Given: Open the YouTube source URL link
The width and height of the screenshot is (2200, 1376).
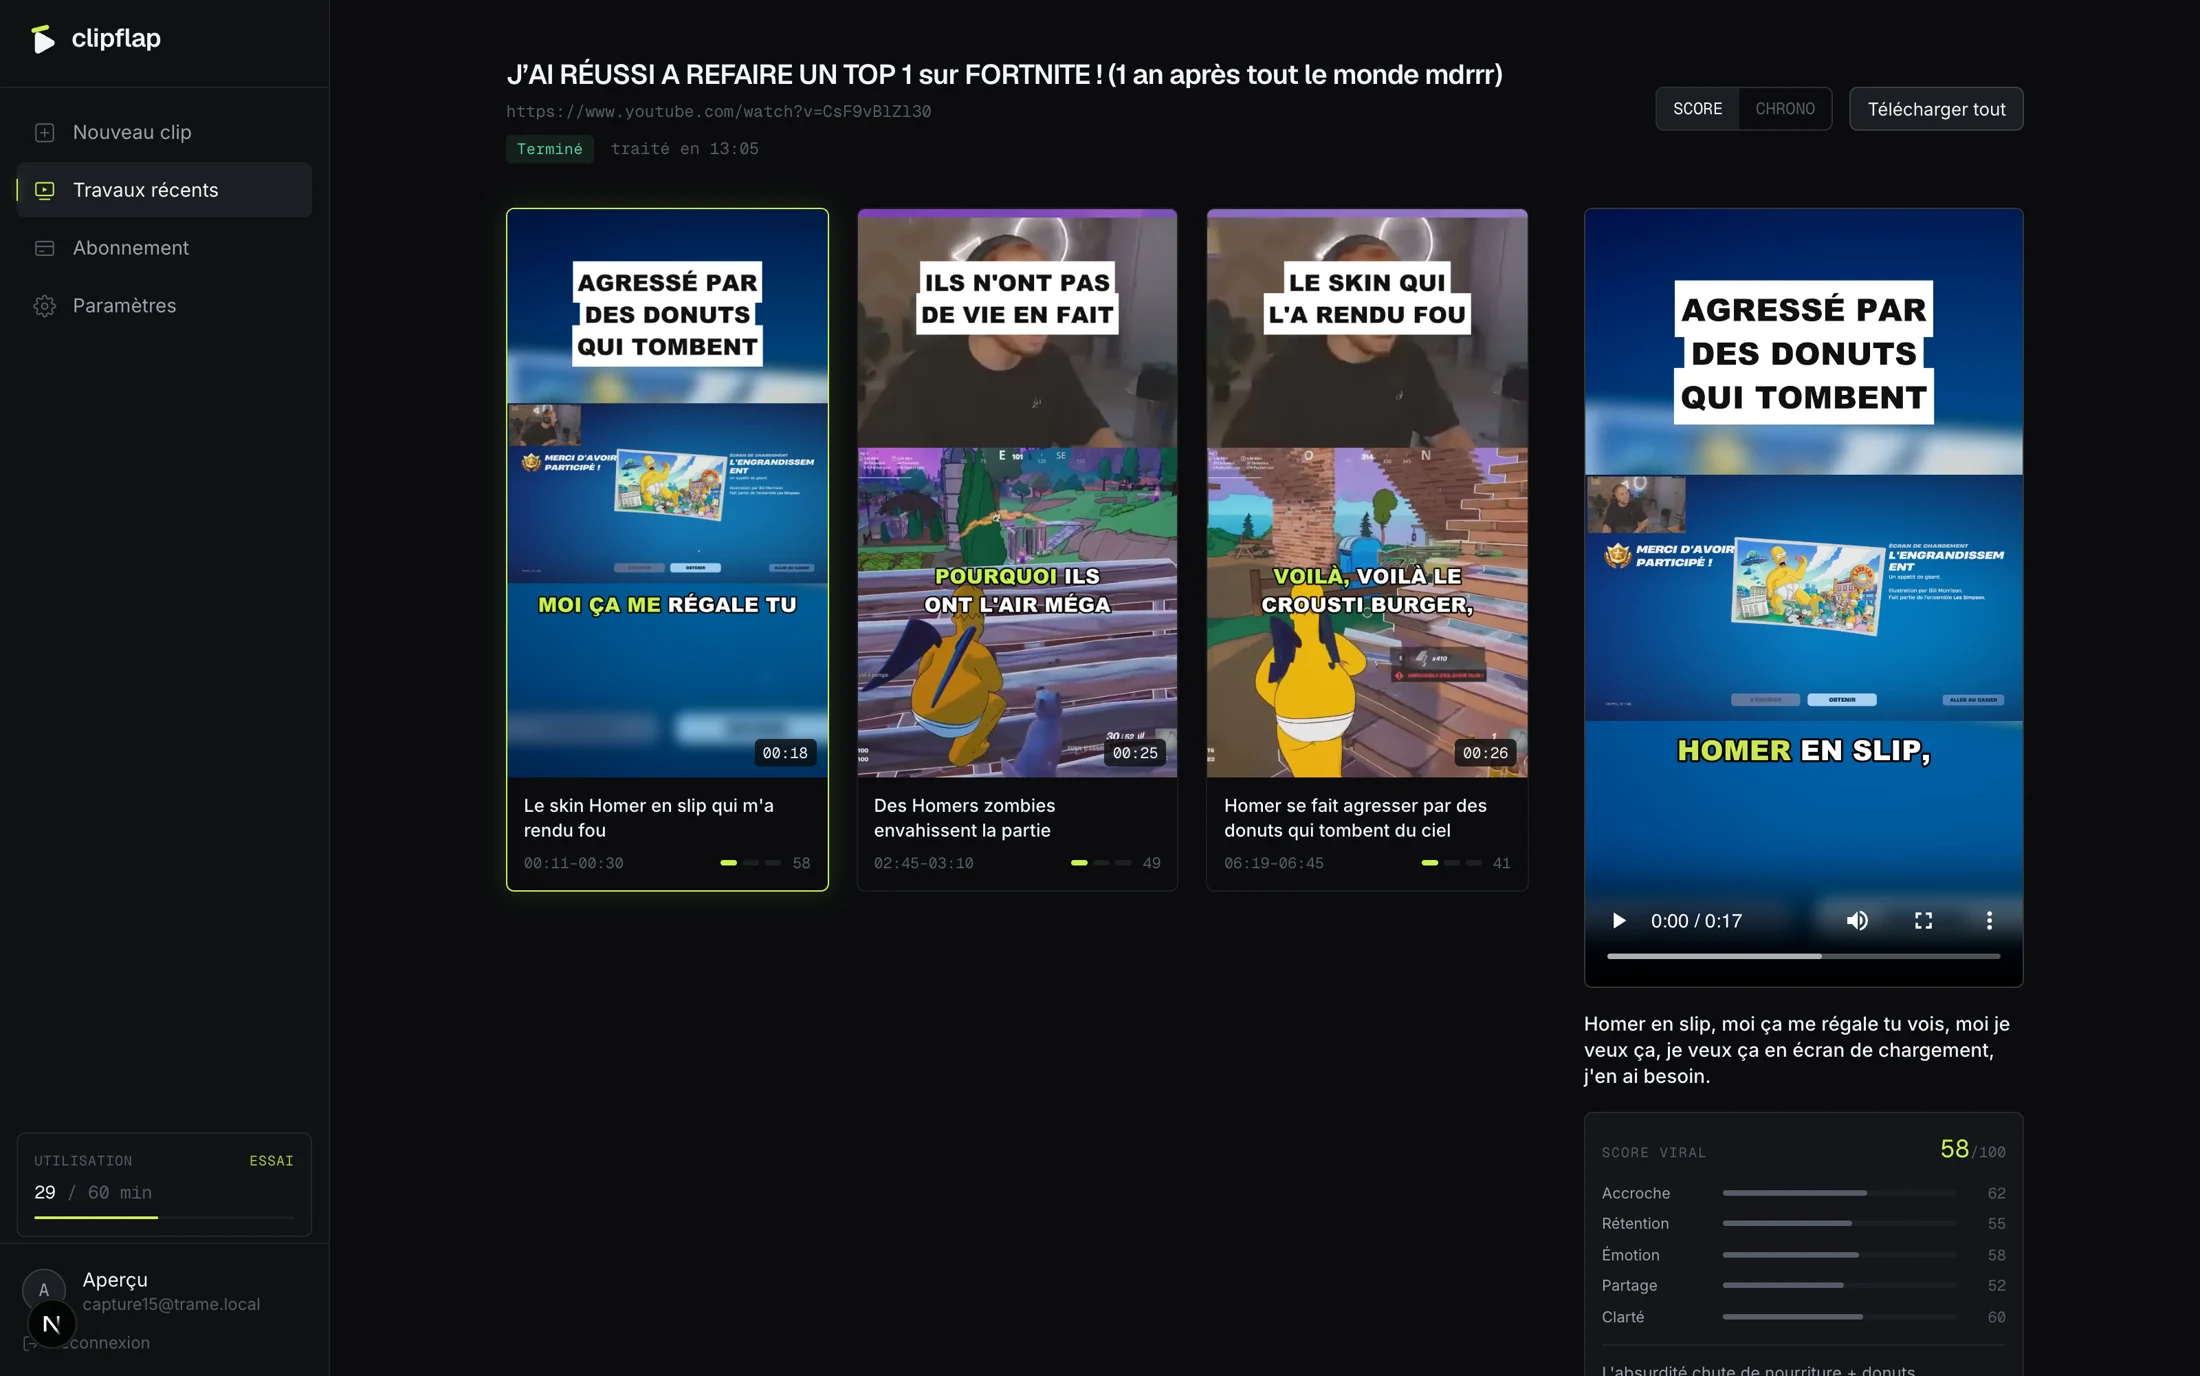Looking at the screenshot, I should [718, 111].
